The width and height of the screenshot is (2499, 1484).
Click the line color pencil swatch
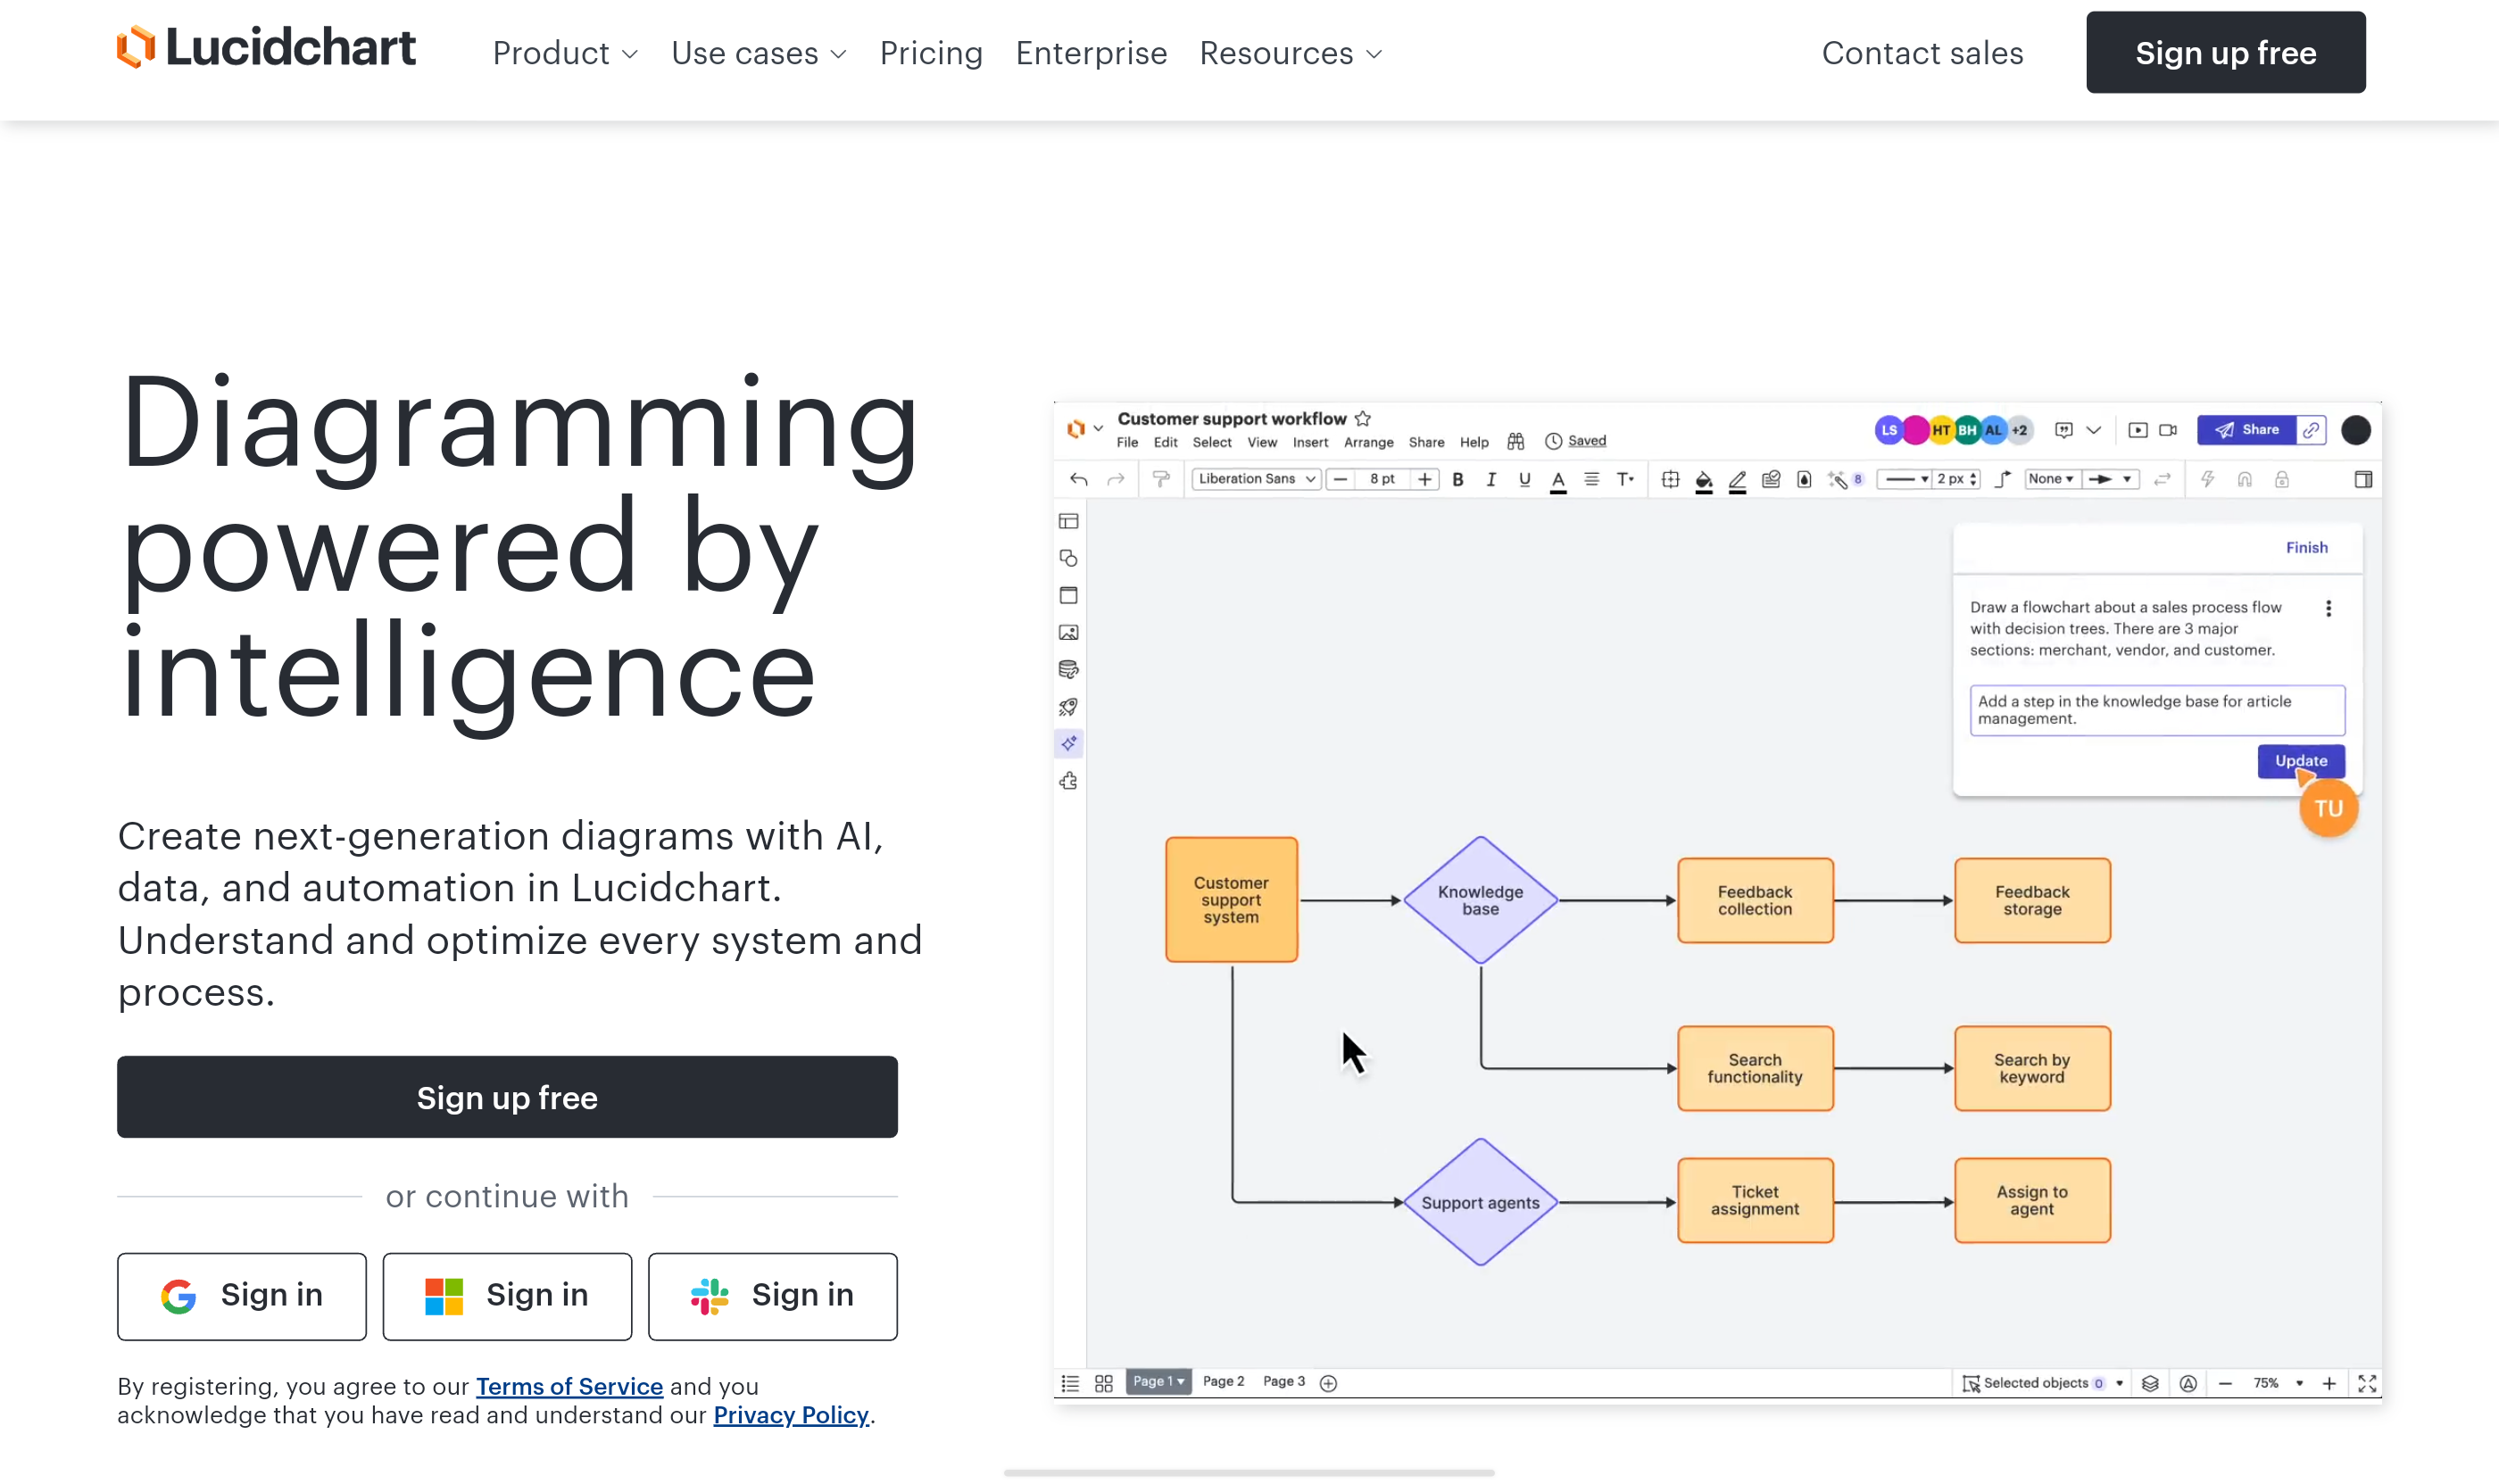[x=1737, y=481]
